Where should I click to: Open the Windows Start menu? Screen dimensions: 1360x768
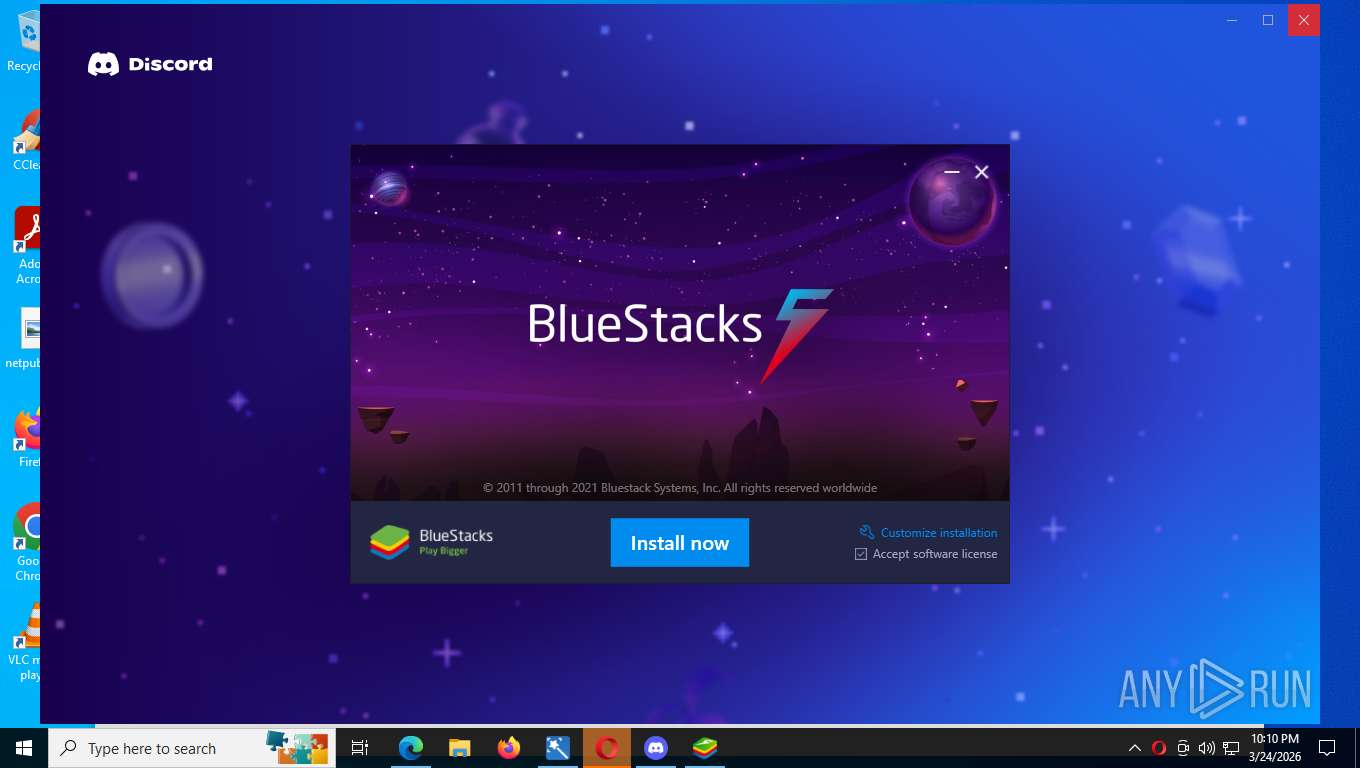pyautogui.click(x=24, y=748)
